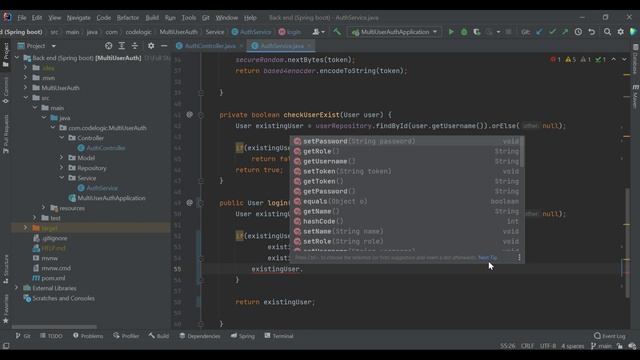This screenshot has width=640, height=360.
Task: Expand the resources folder
Action: [44, 208]
